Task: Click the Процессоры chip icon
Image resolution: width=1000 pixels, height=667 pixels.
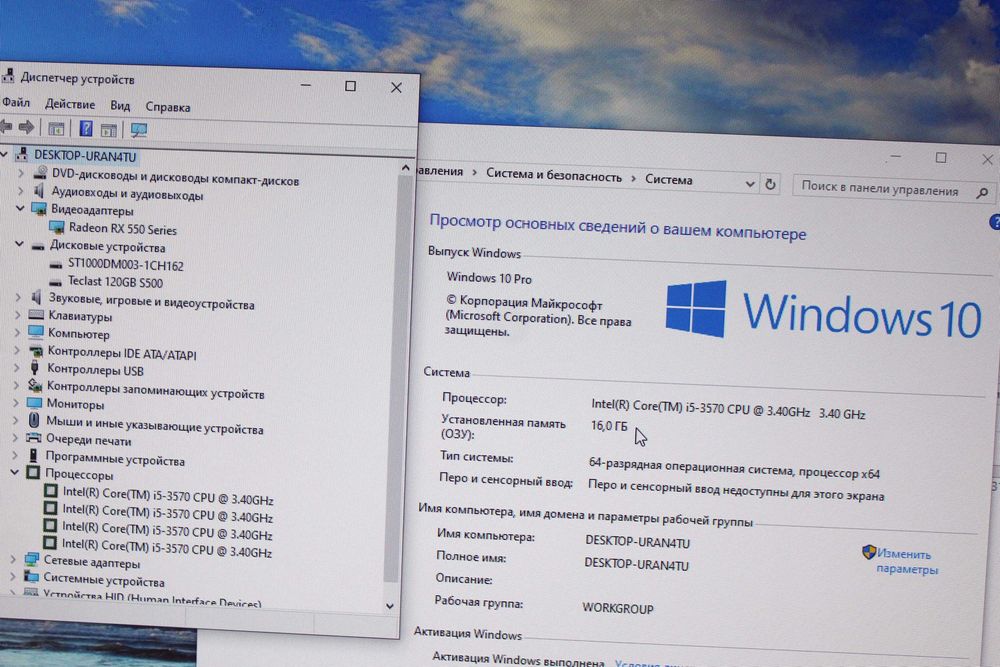Action: point(33,473)
